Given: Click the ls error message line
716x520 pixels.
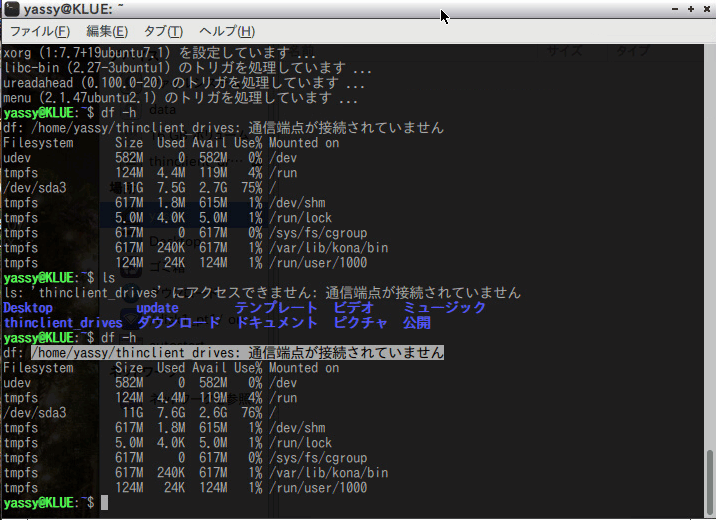Looking at the screenshot, I should point(262,293).
